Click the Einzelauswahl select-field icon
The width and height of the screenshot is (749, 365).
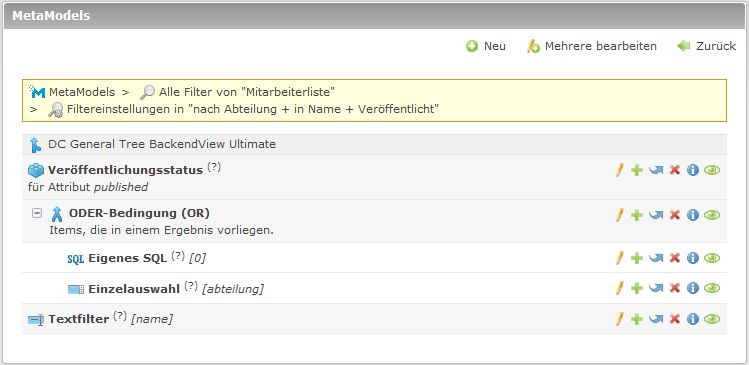click(x=76, y=289)
